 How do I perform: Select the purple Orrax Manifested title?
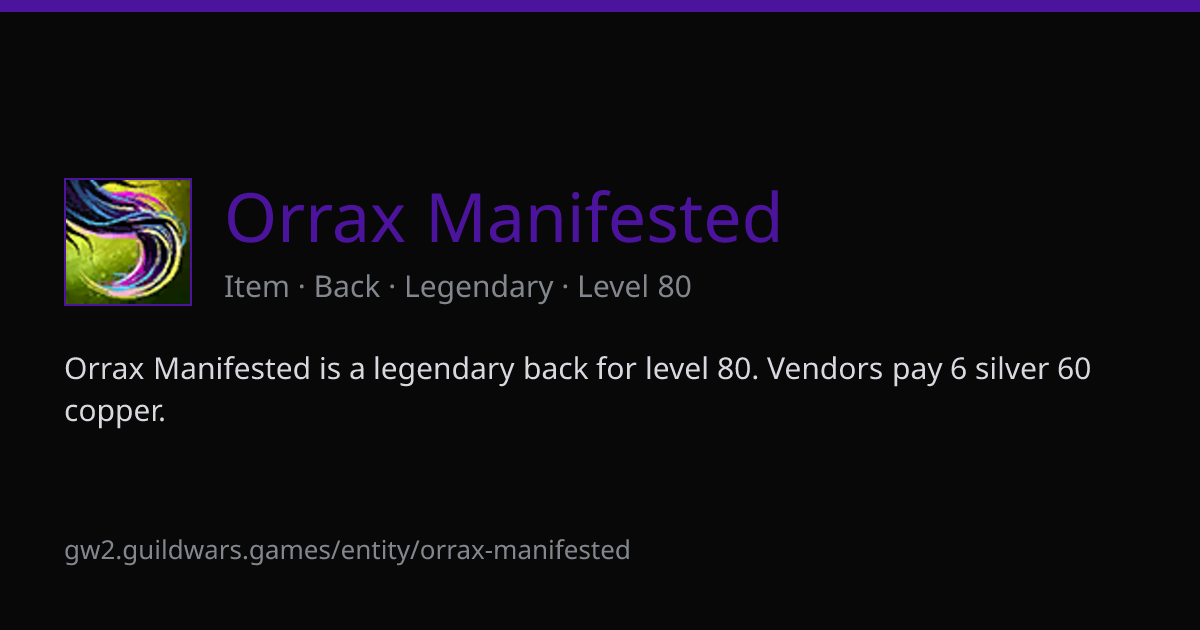503,217
